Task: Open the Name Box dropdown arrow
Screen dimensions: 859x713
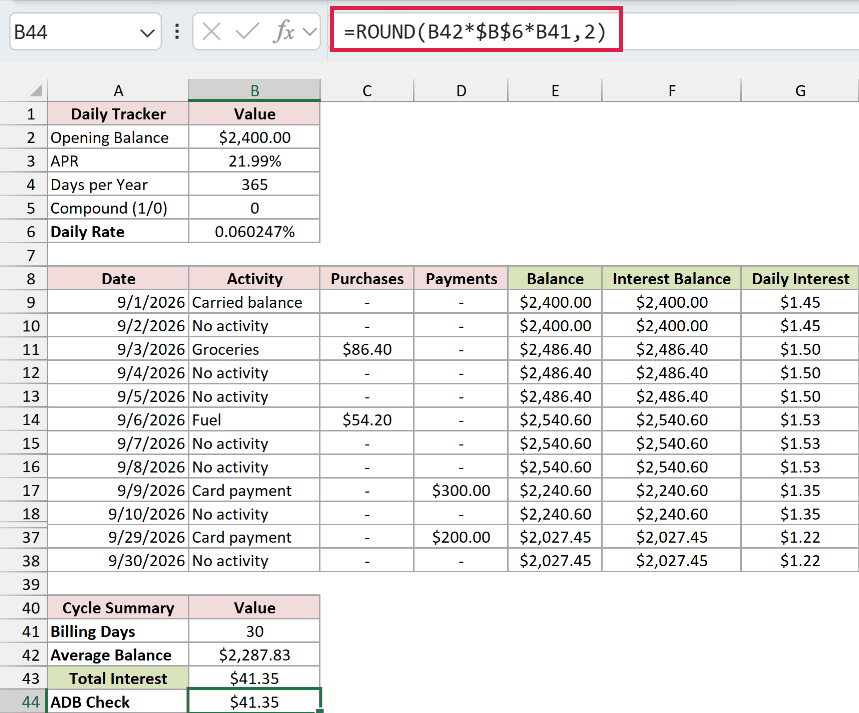Action: click(147, 33)
